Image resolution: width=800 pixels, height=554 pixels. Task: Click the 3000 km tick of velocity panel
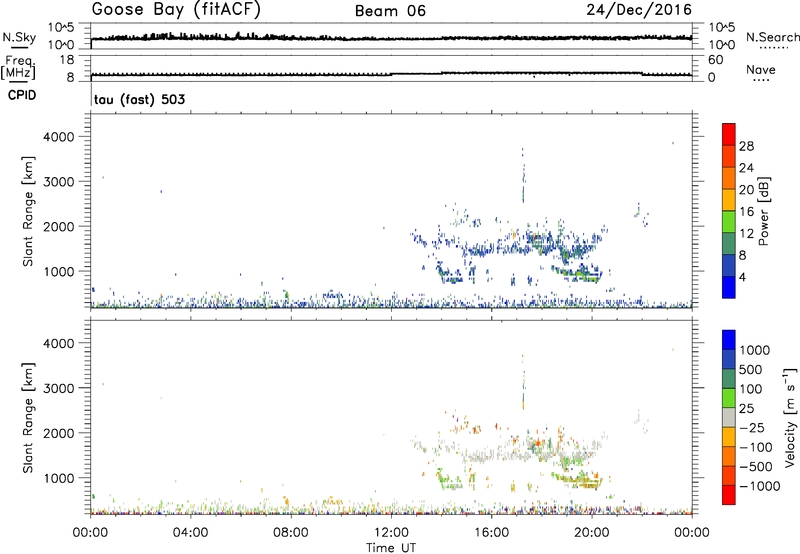(59, 388)
